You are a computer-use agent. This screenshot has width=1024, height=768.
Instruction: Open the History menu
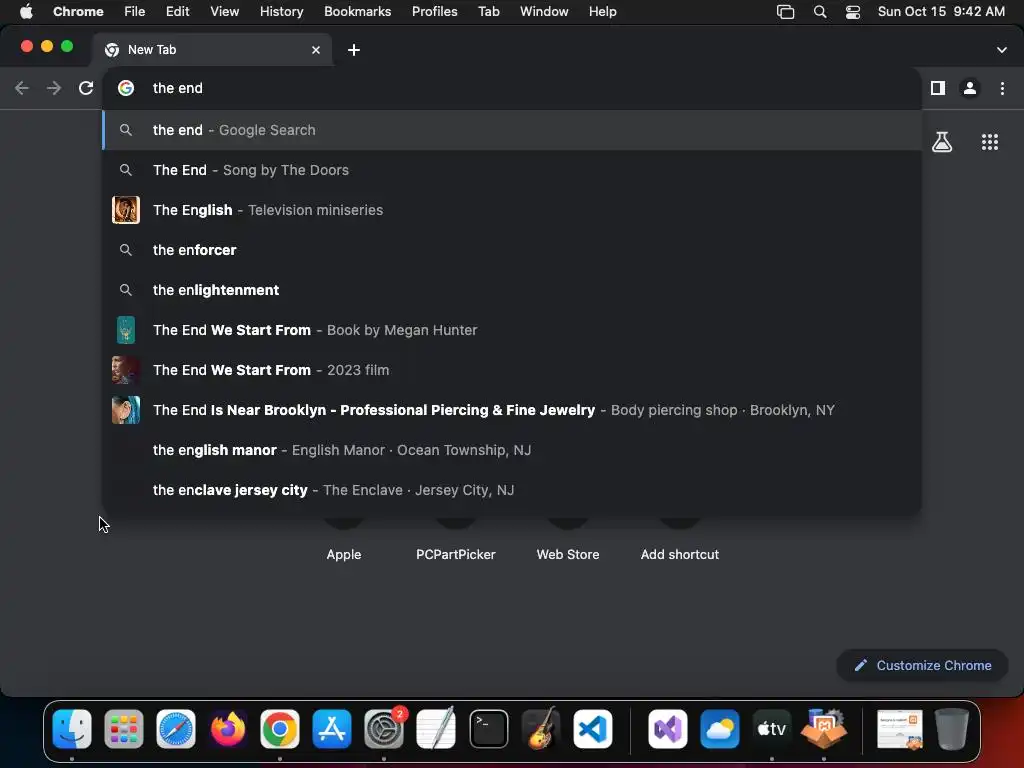(x=281, y=12)
